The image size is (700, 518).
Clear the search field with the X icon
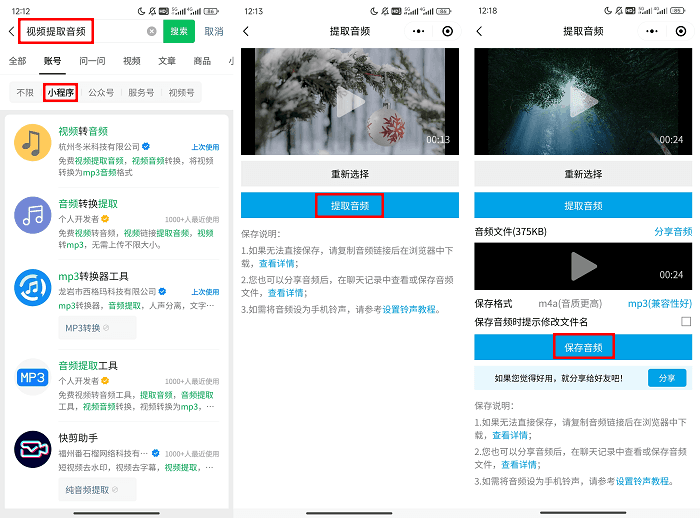pyautogui.click(x=152, y=31)
